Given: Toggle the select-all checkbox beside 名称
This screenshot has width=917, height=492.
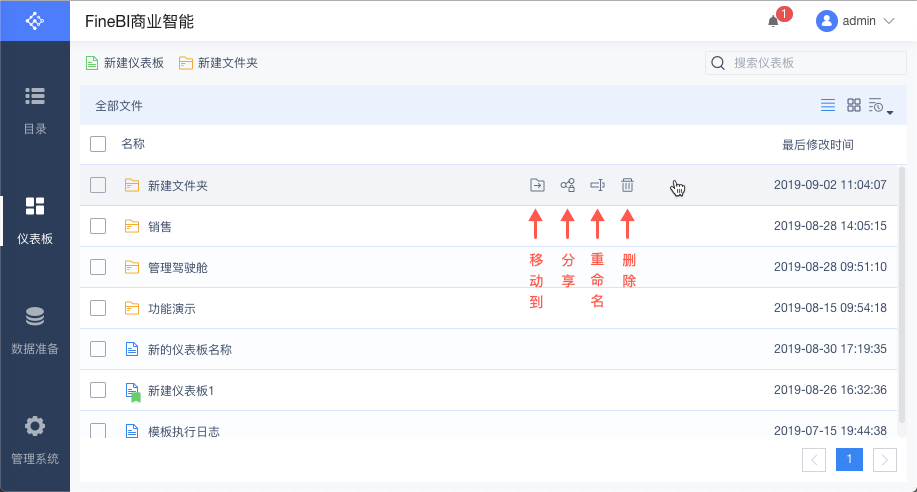Looking at the screenshot, I should tap(98, 144).
